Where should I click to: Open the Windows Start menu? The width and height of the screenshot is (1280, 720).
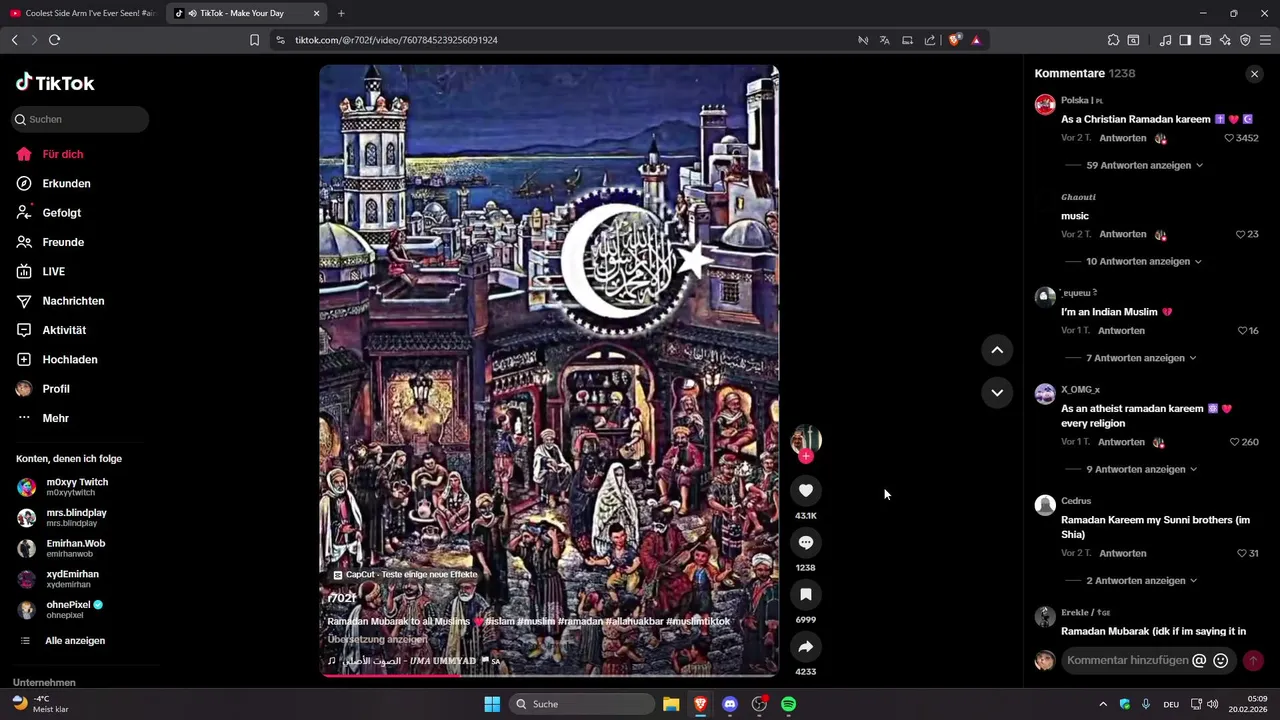click(x=492, y=704)
